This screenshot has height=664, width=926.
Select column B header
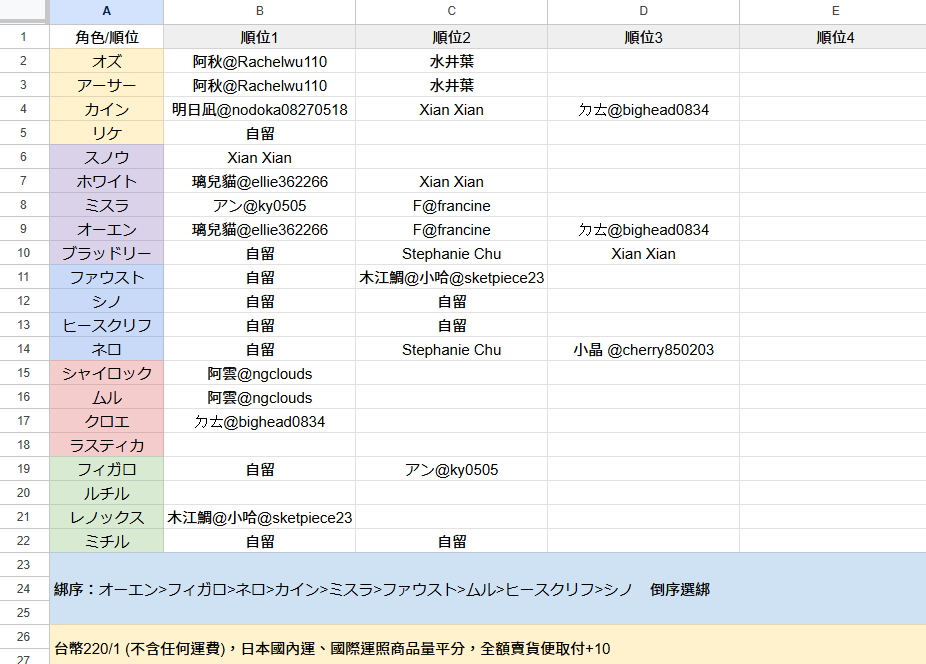pyautogui.click(x=259, y=11)
